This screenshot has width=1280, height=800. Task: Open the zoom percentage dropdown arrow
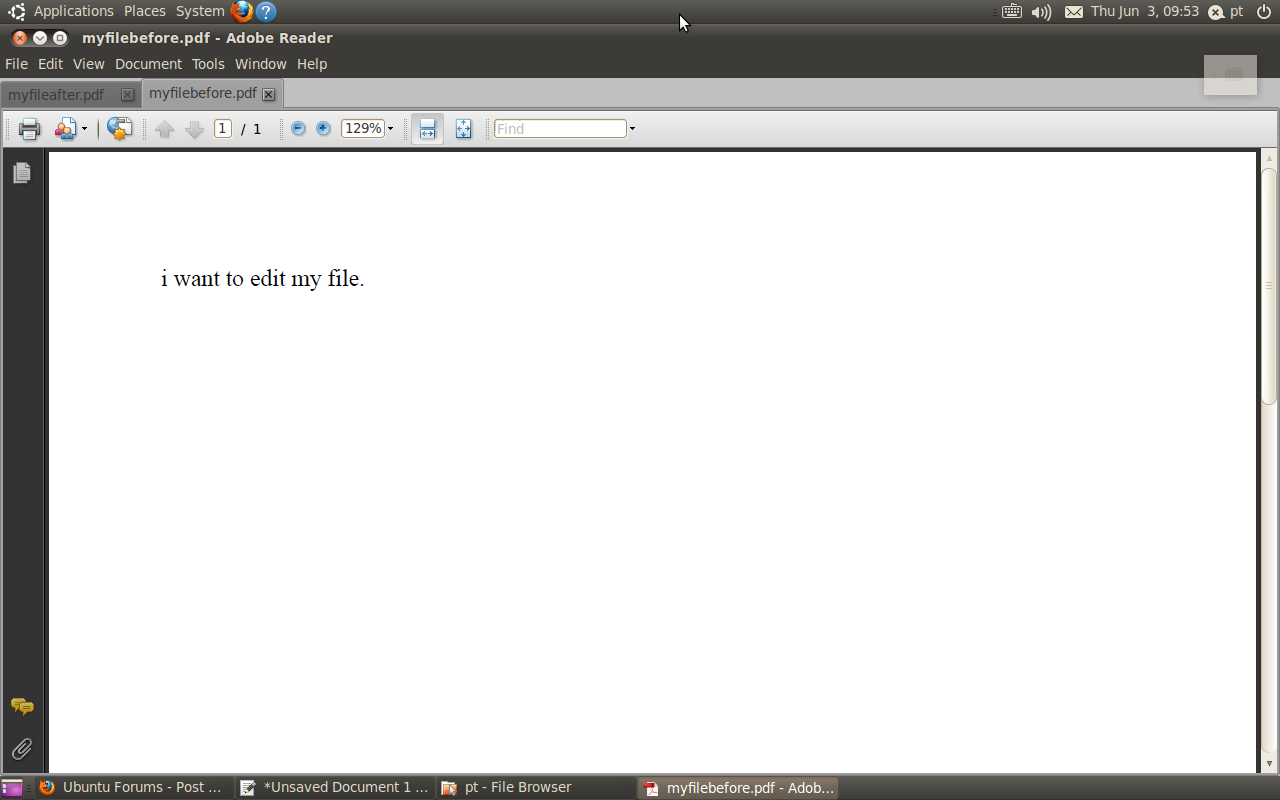[390, 129]
